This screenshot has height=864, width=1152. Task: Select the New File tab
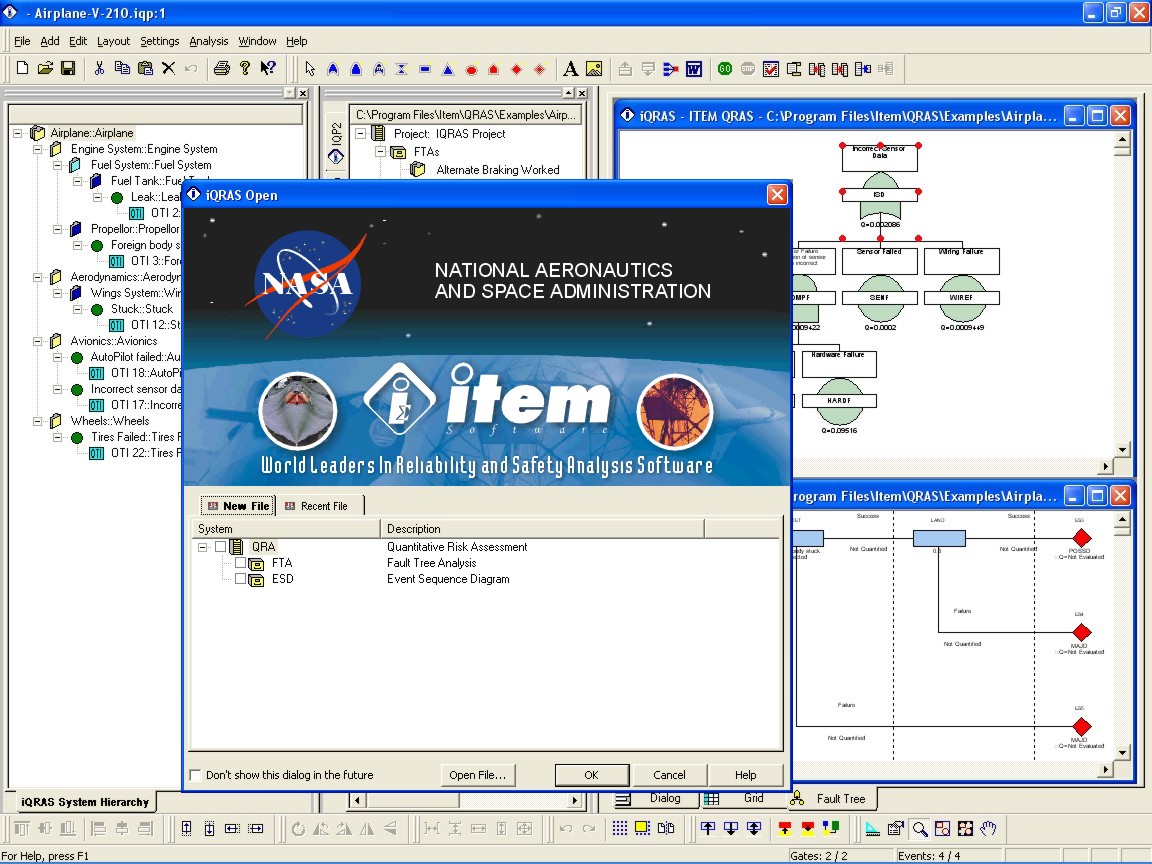pos(238,506)
